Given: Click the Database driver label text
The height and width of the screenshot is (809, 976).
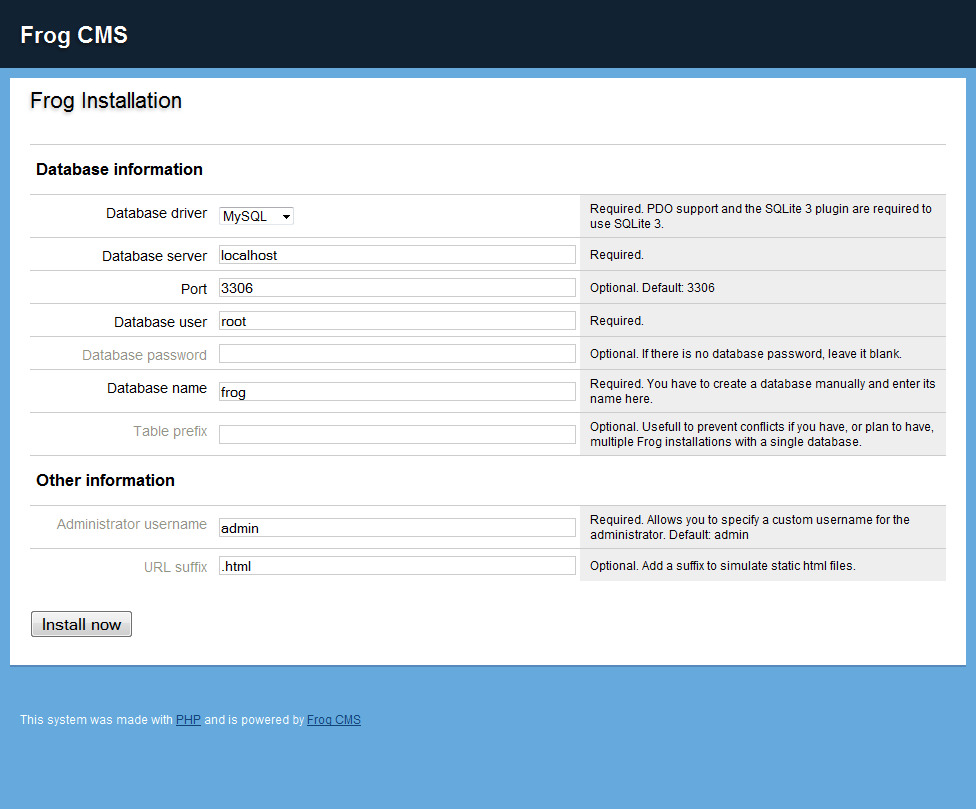Looking at the screenshot, I should click(x=156, y=213).
